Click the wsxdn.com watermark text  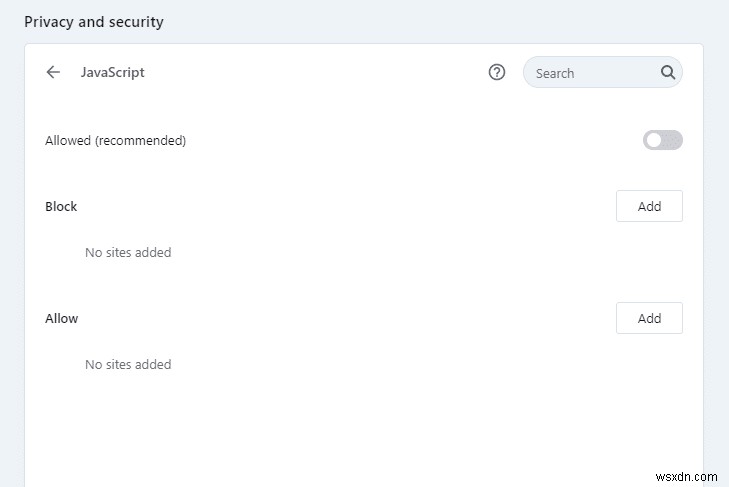tap(690, 474)
